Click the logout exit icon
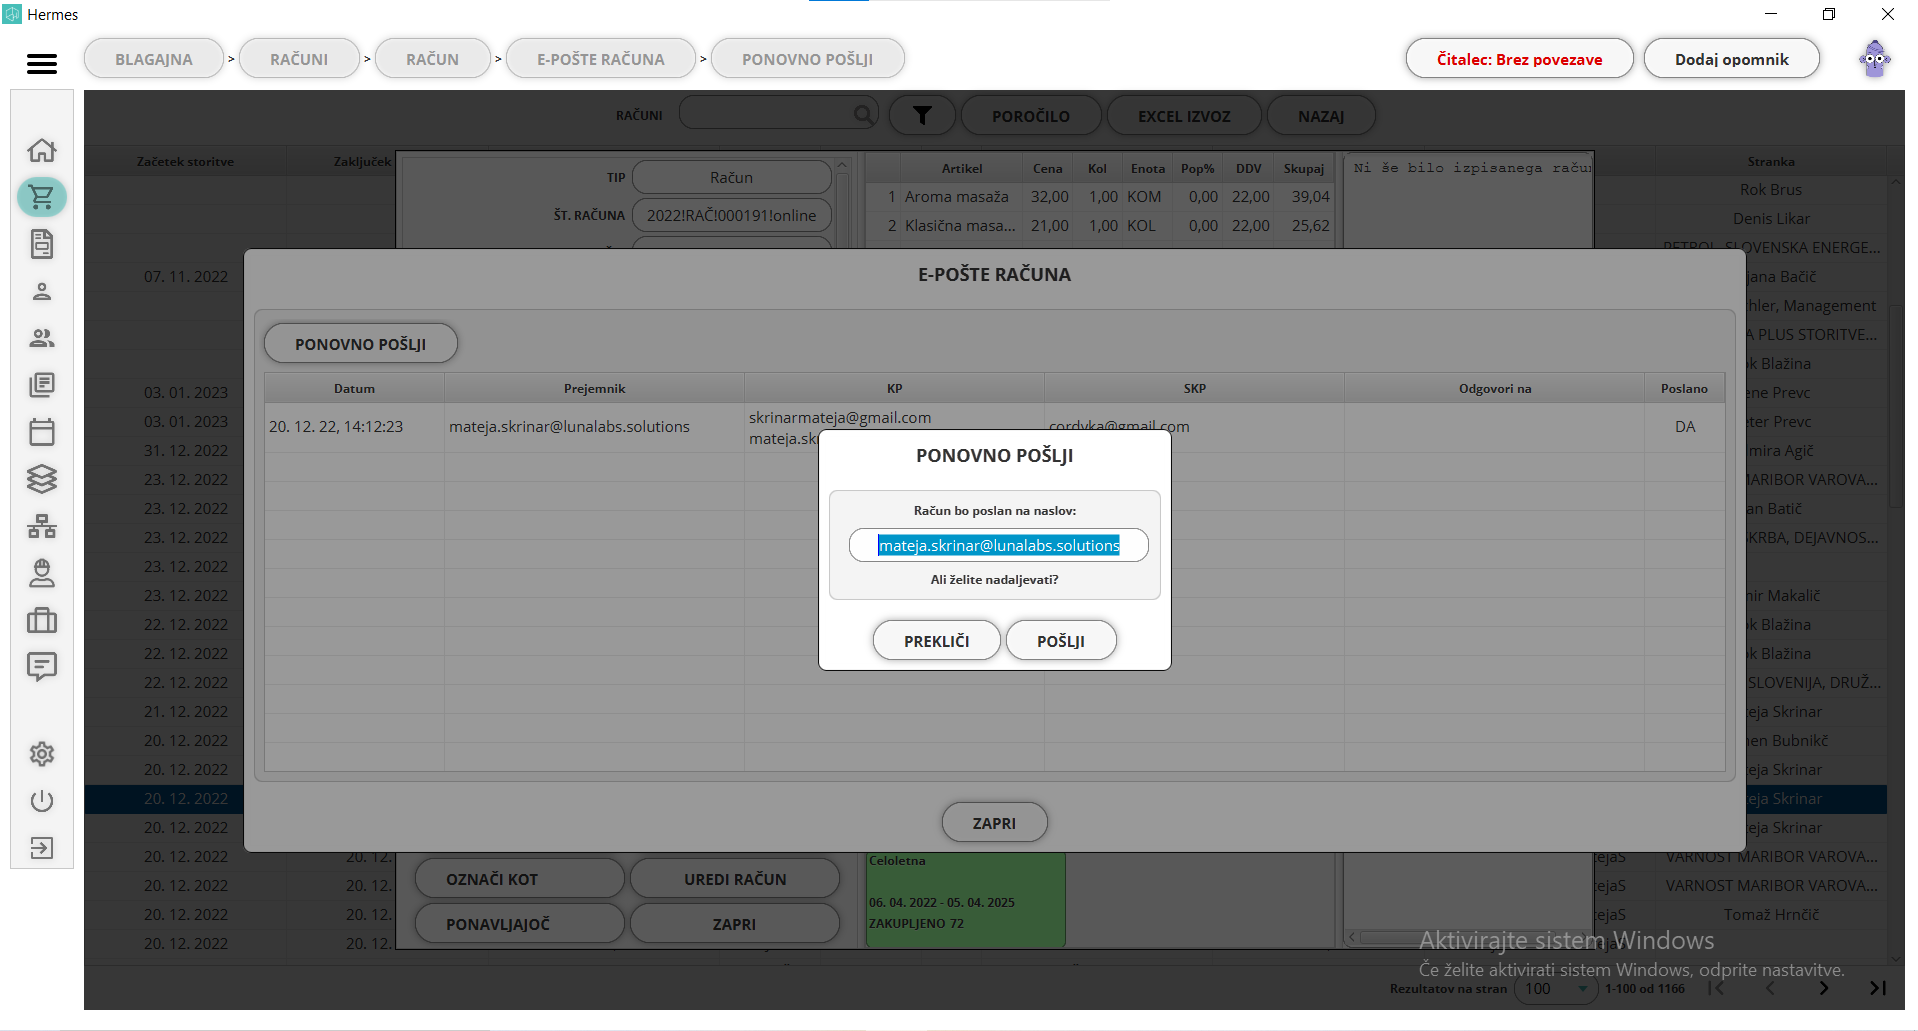The width and height of the screenshot is (1918, 1031). (x=41, y=848)
